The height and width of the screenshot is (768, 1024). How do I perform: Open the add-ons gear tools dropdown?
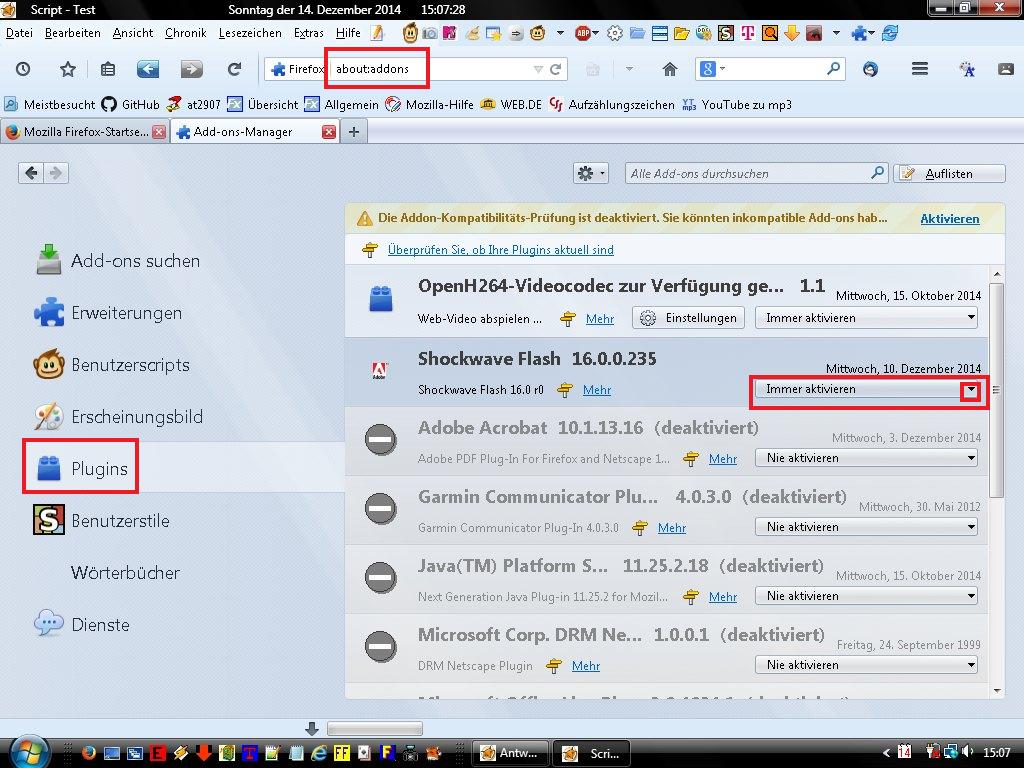pos(591,173)
